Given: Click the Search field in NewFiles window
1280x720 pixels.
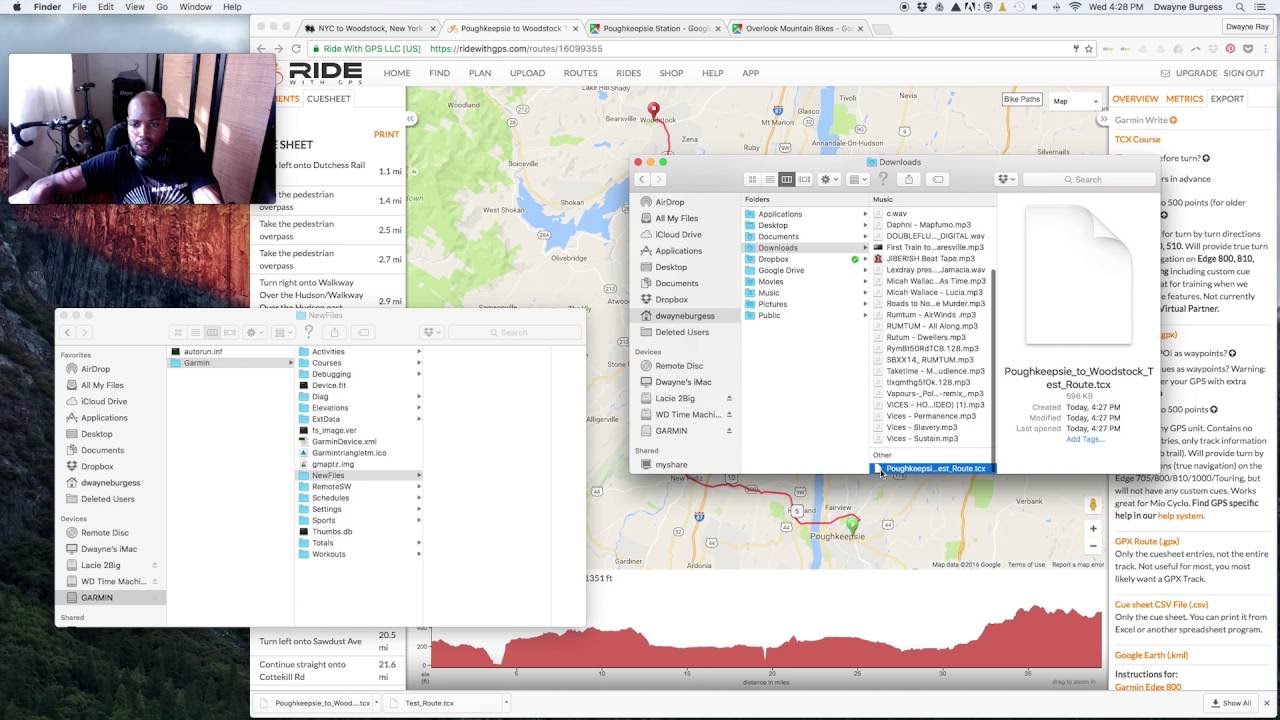Looking at the screenshot, I should point(514,332).
